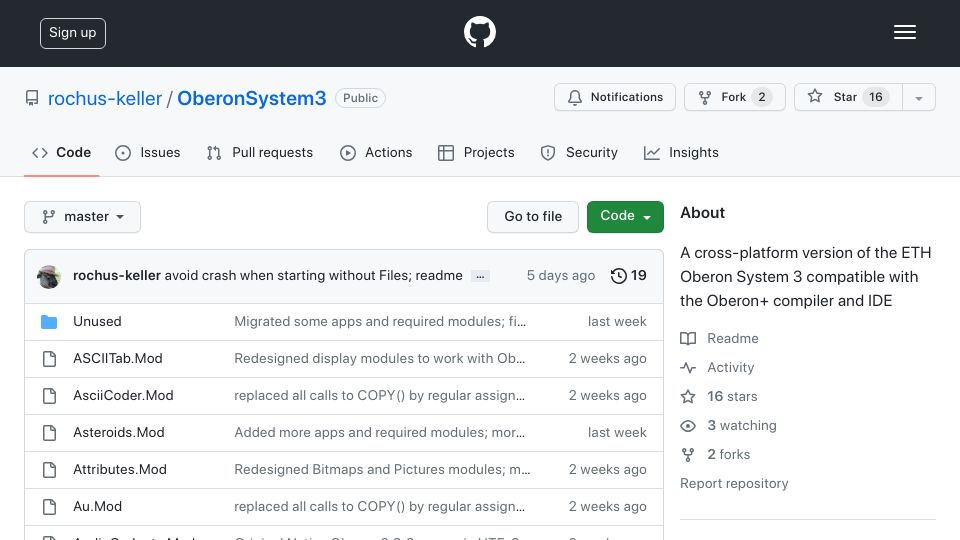Switch to the Pull requests tab
This screenshot has height=540, width=960.
tap(260, 152)
